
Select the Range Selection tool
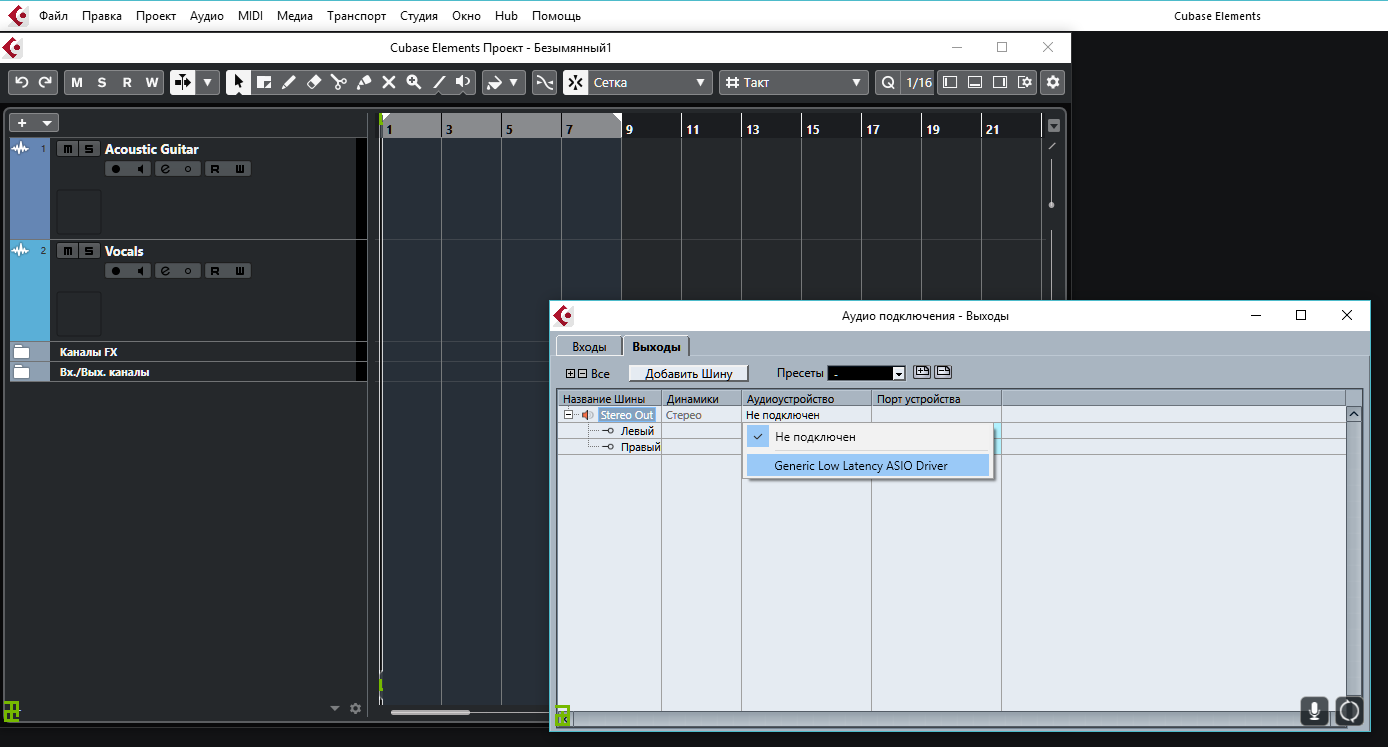point(264,82)
